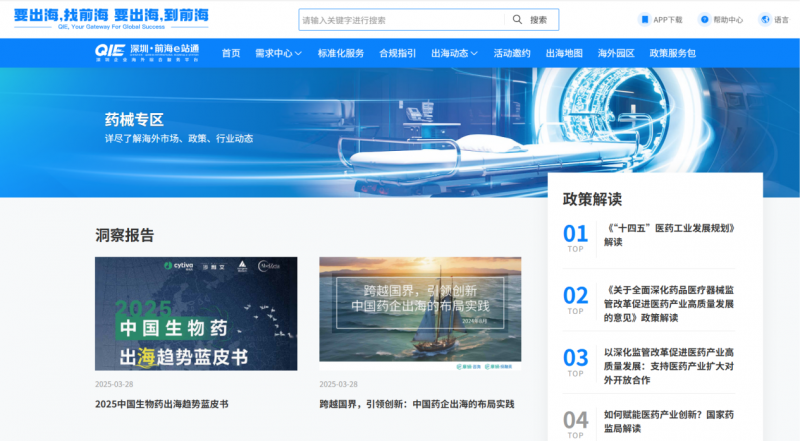Viewport: 800px width, 441px height.
Task: Expand the 需求中心 dropdown menu
Action: tap(278, 53)
